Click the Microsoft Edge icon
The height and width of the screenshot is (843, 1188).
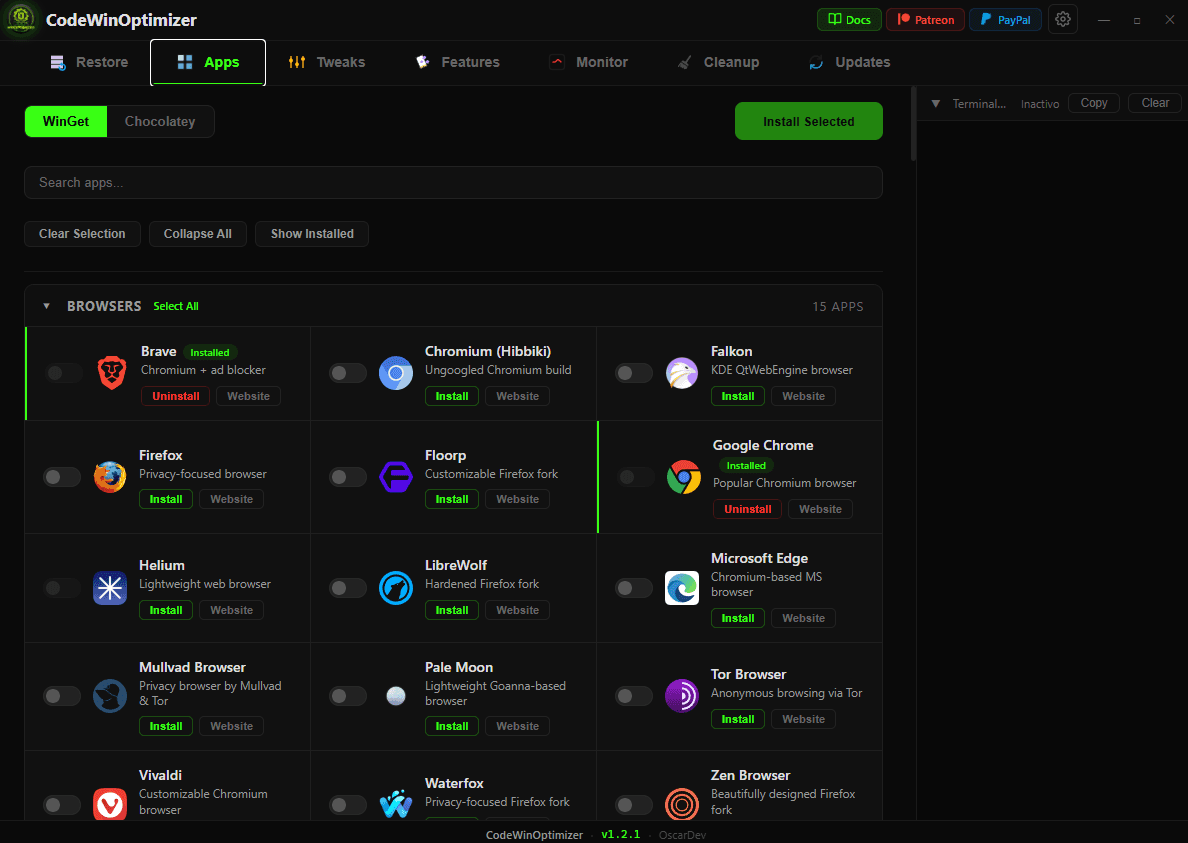[x=682, y=588]
